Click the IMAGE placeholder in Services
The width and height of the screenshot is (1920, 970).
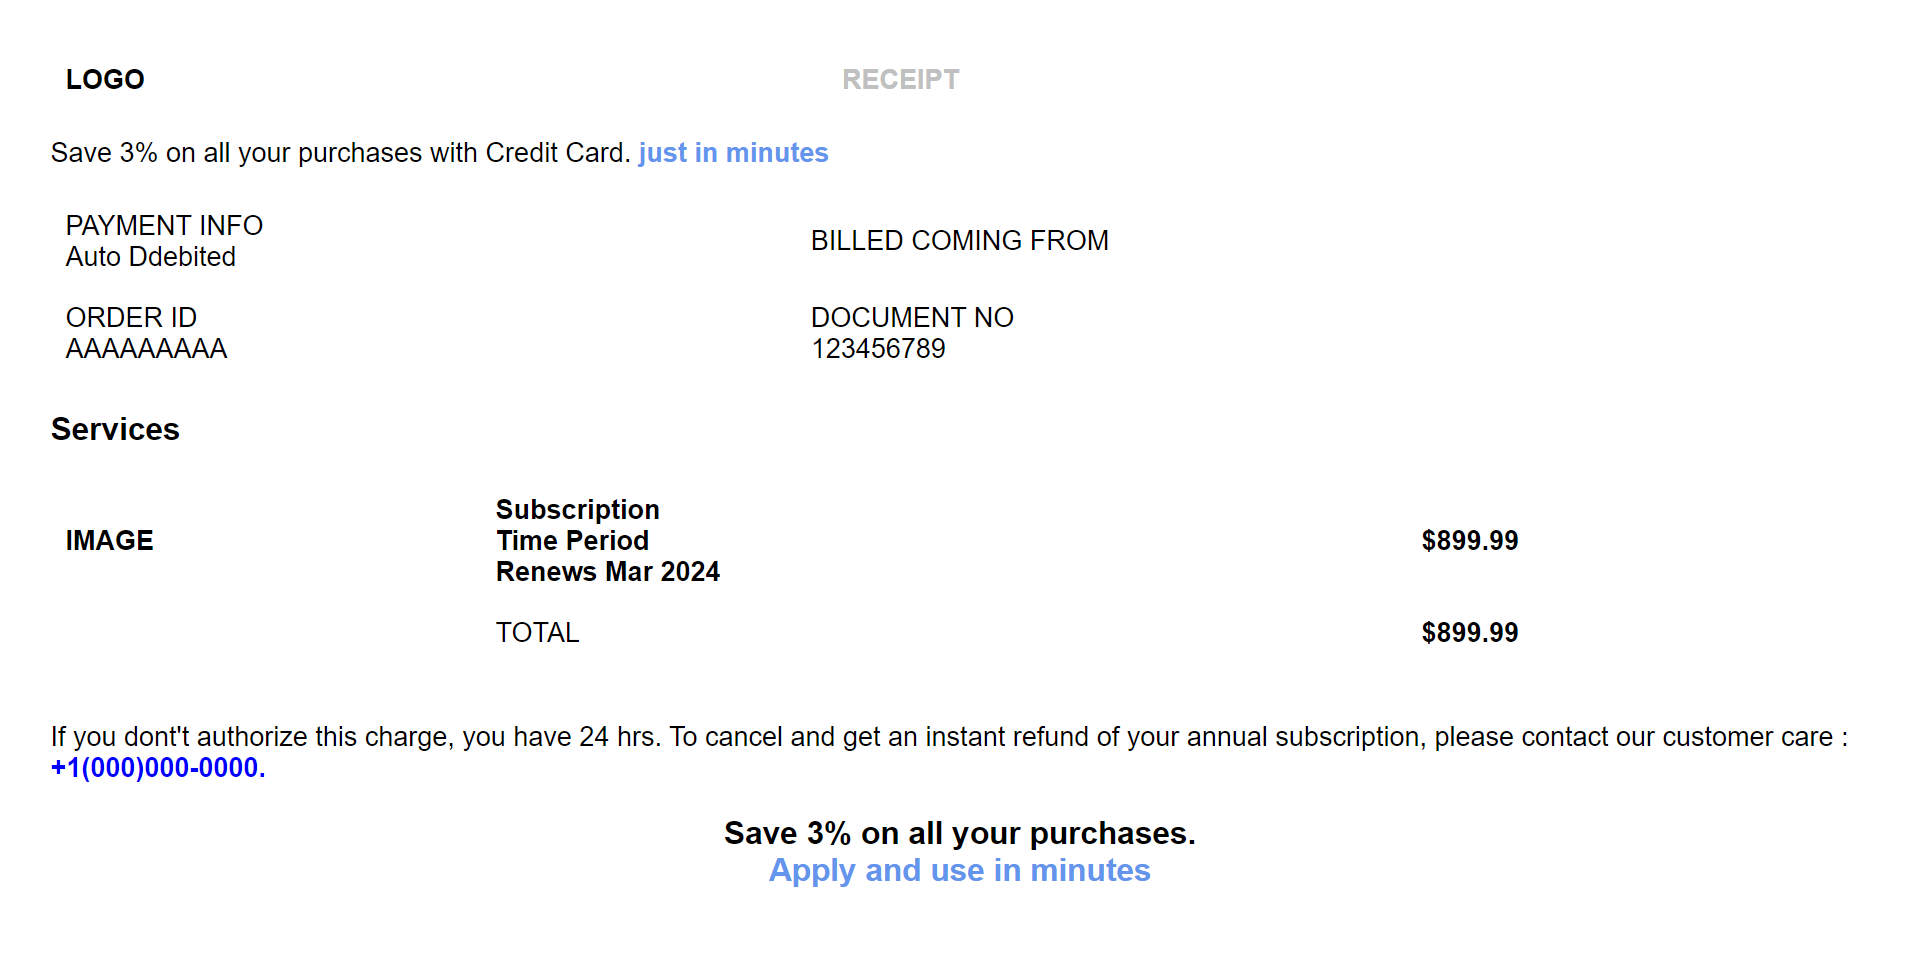pyautogui.click(x=109, y=541)
